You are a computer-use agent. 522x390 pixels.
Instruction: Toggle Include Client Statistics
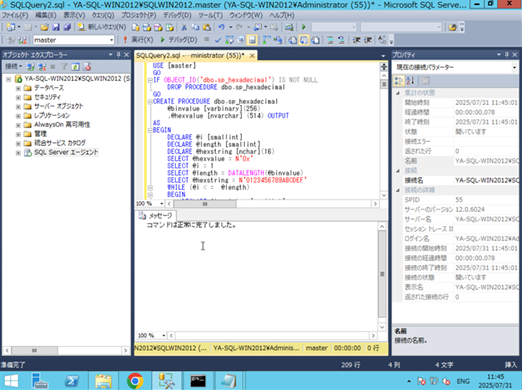pos(277,40)
